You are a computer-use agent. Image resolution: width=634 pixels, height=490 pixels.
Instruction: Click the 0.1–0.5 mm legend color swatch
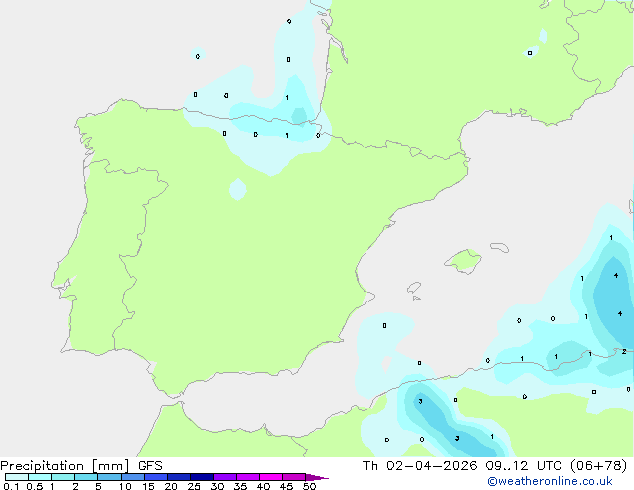(x=17, y=477)
